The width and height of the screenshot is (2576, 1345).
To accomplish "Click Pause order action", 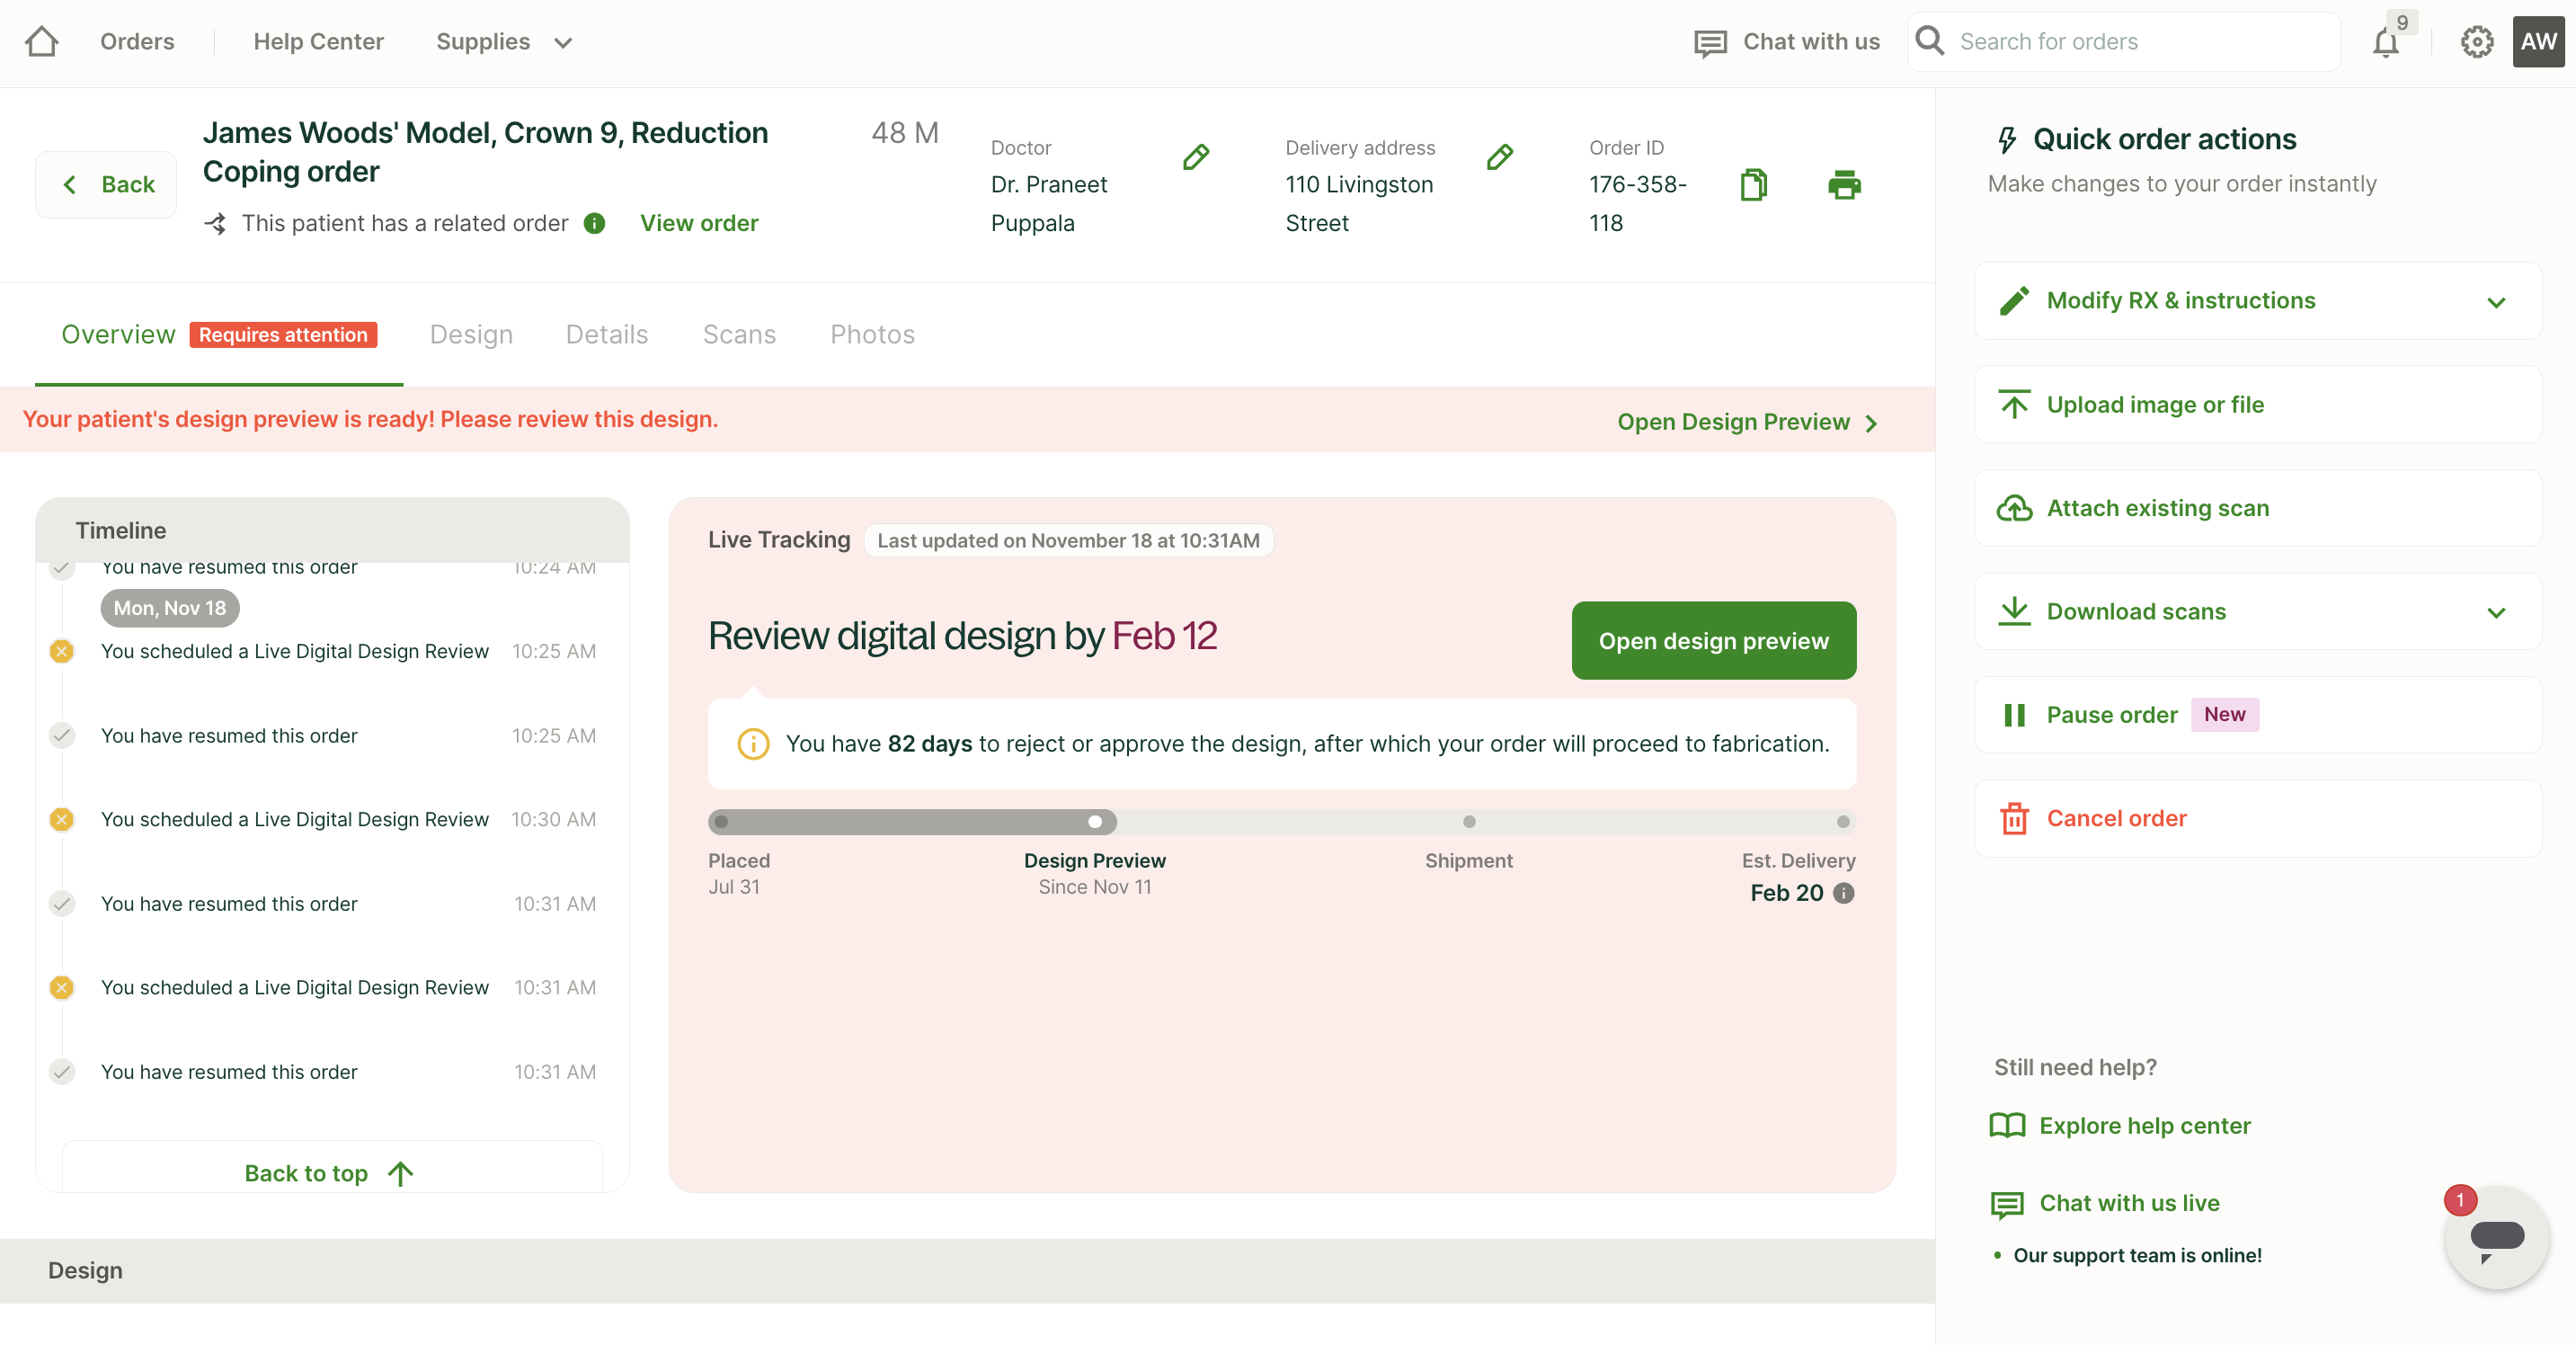I will click(2111, 714).
